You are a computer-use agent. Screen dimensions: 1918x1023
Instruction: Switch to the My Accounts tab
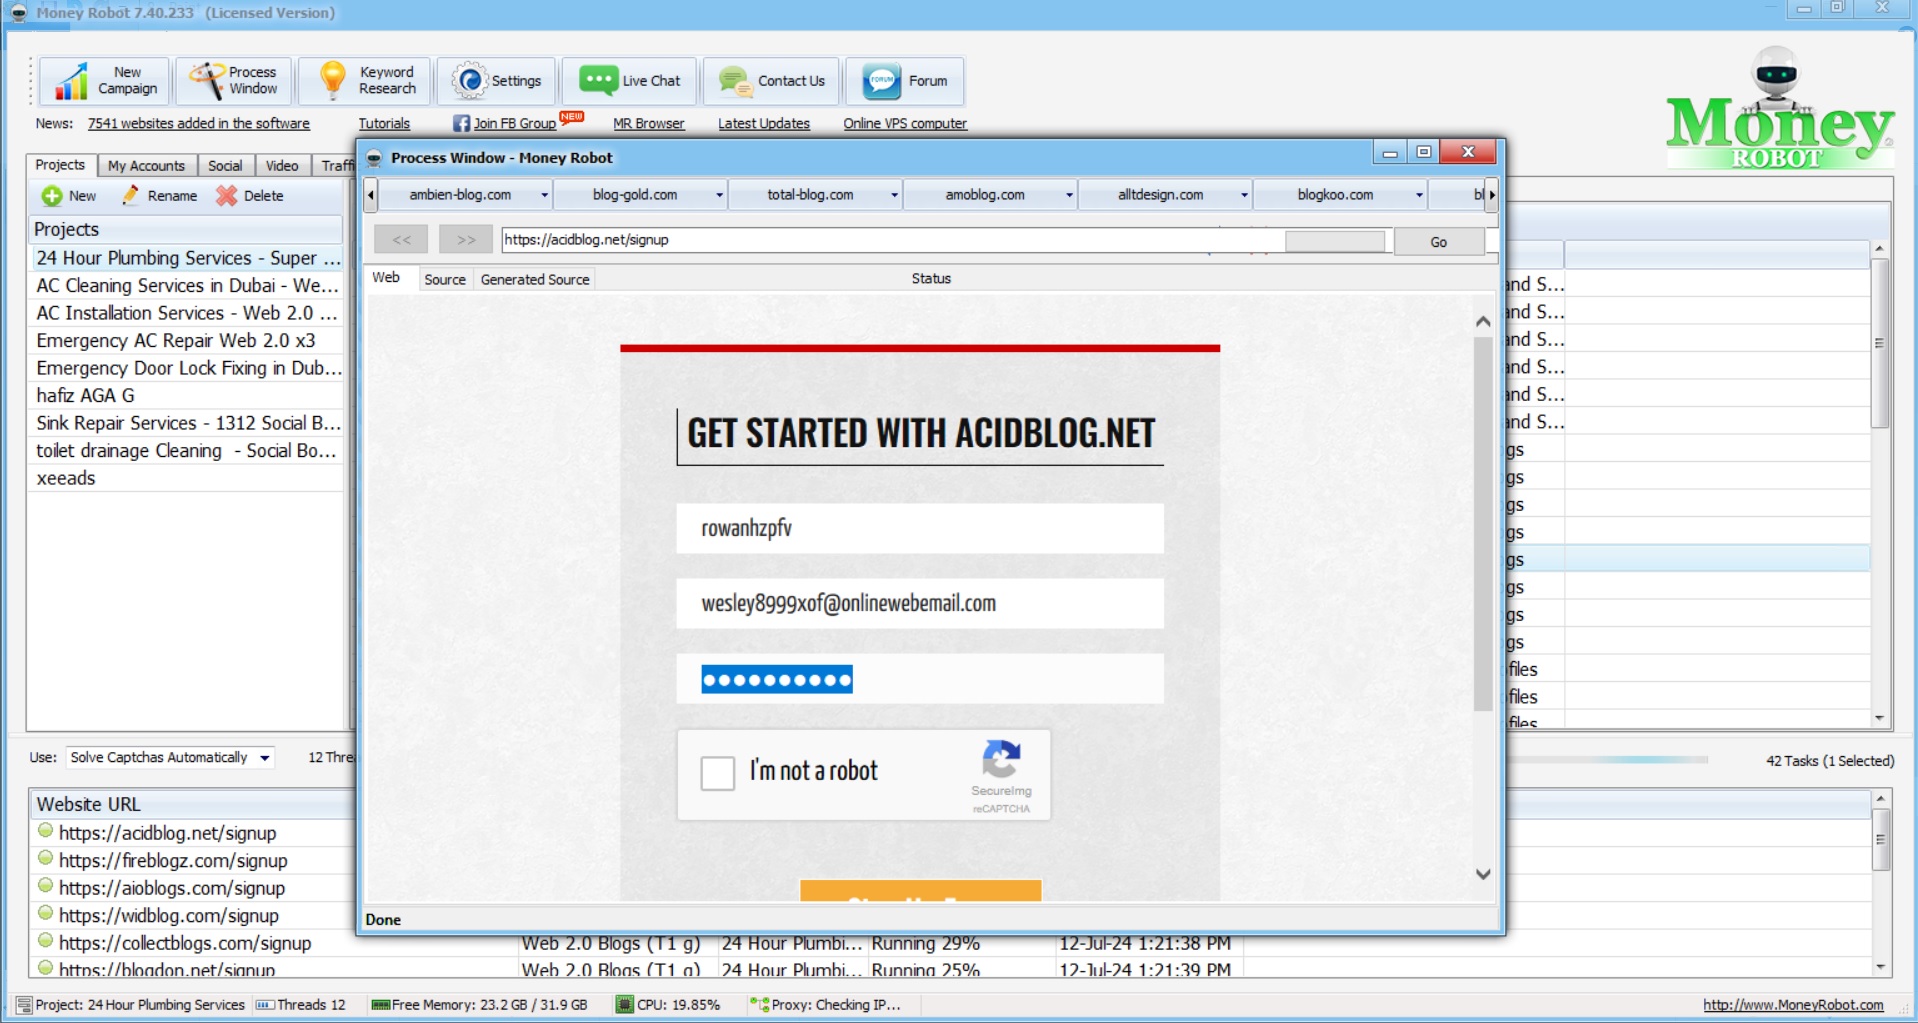click(146, 166)
